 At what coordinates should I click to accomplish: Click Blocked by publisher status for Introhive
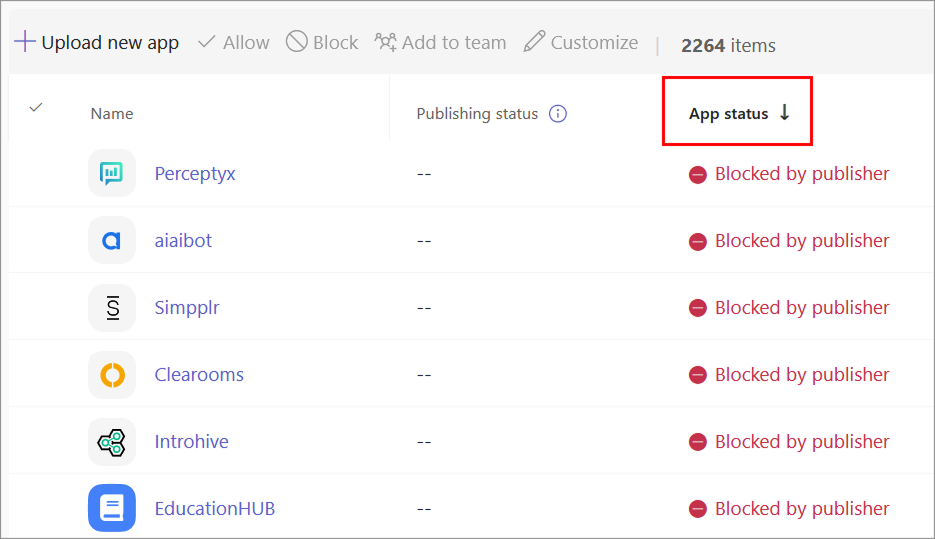click(x=789, y=442)
